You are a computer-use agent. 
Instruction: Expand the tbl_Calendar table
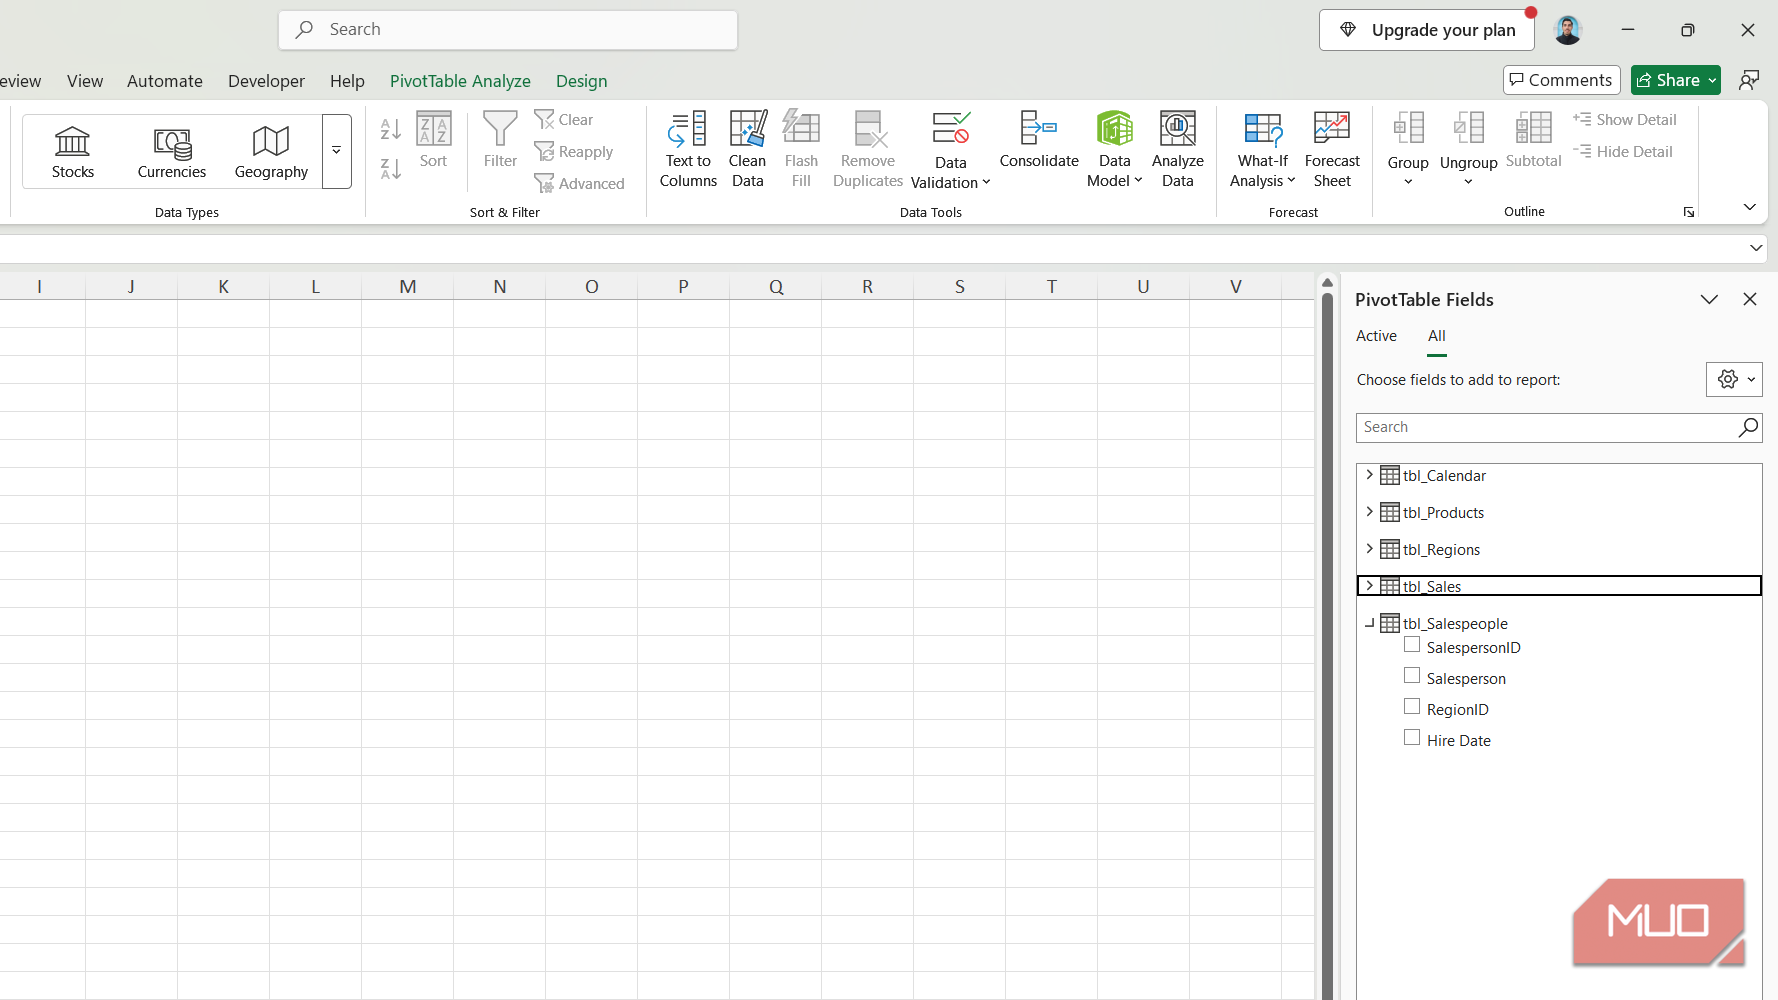click(x=1369, y=475)
